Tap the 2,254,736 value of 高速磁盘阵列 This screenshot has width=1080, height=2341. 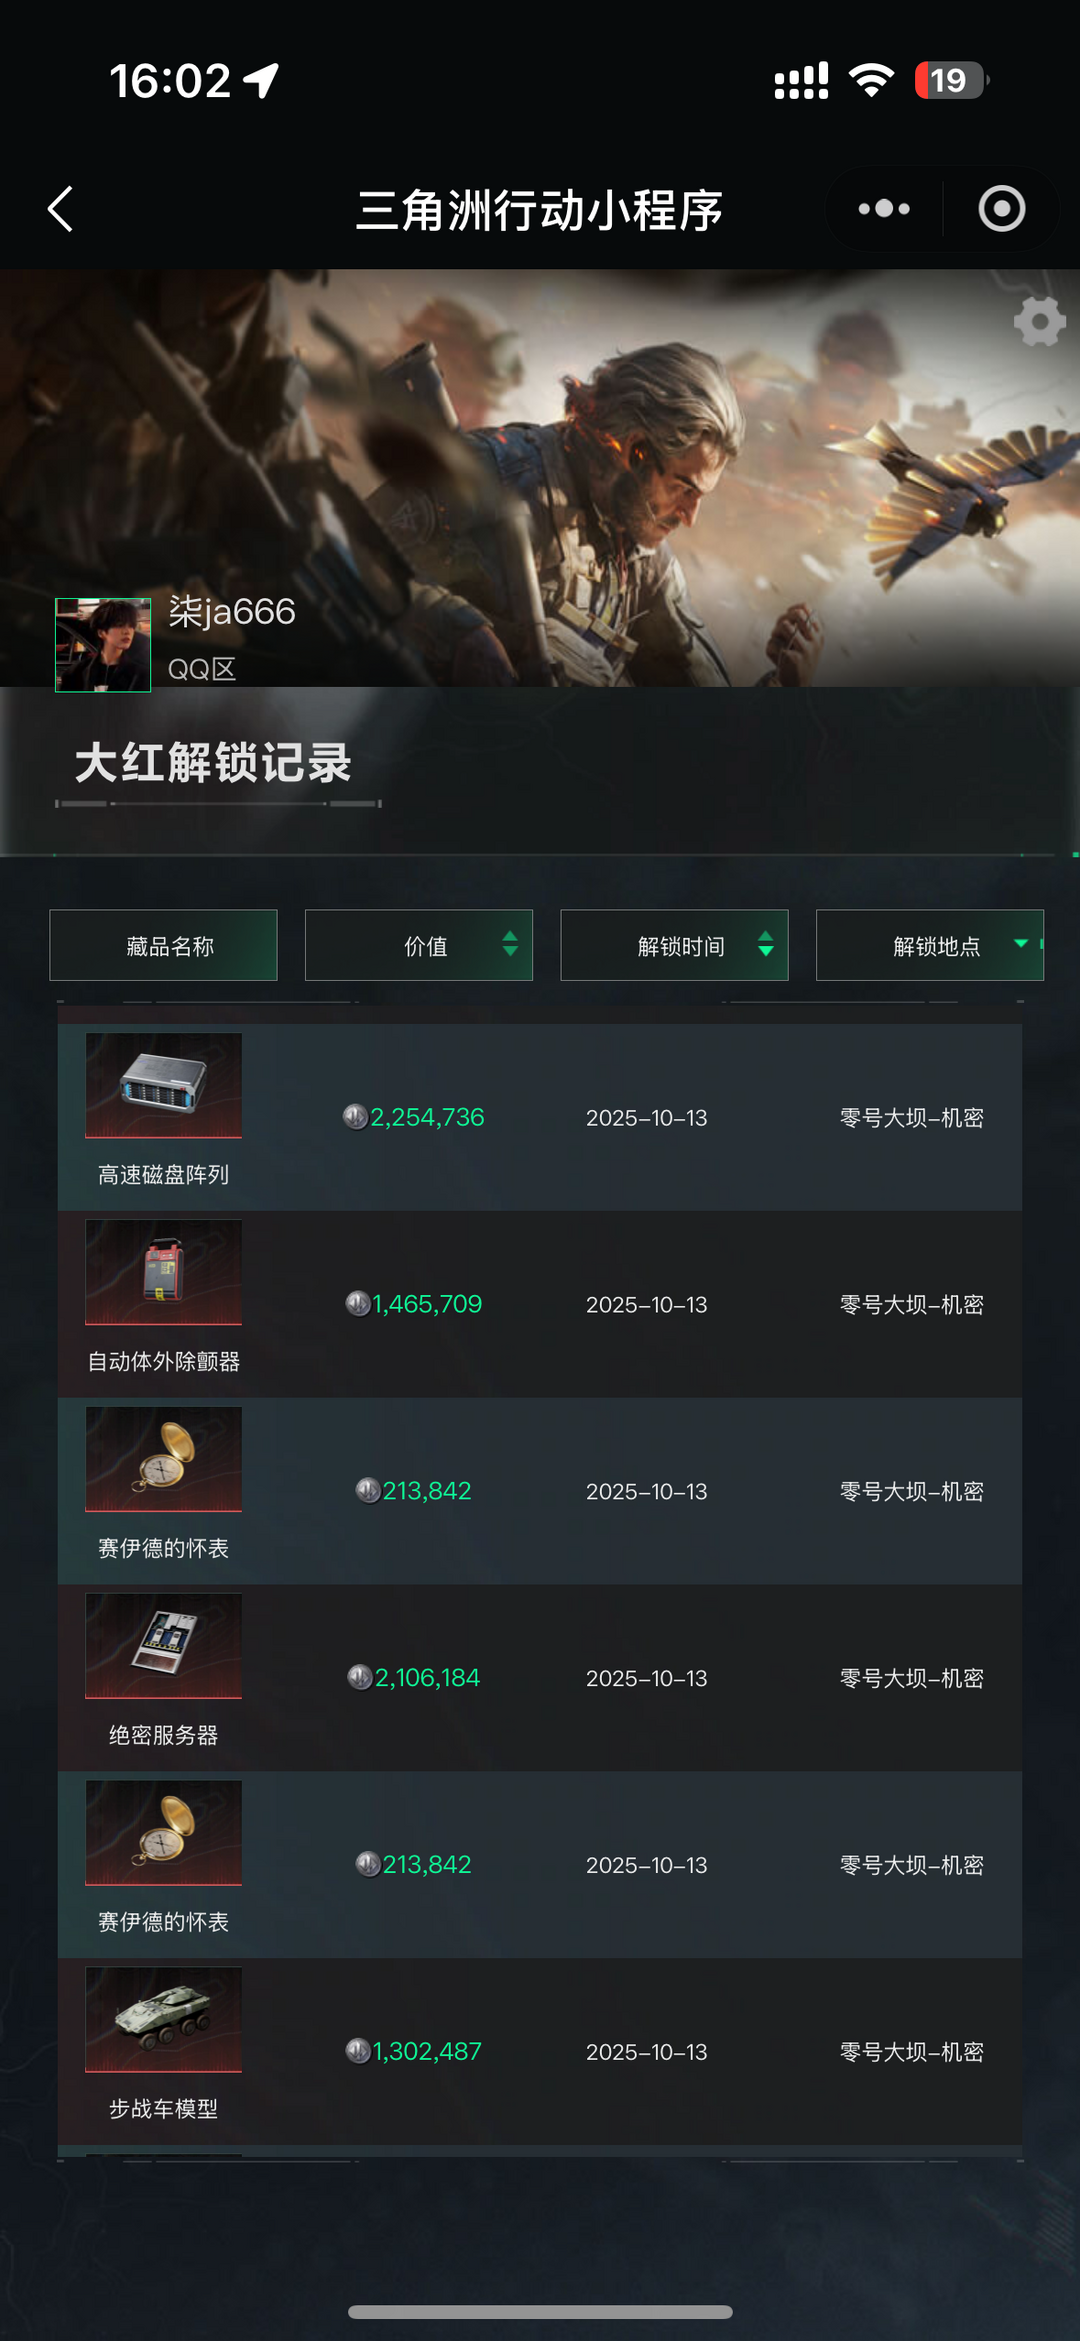tap(427, 1117)
